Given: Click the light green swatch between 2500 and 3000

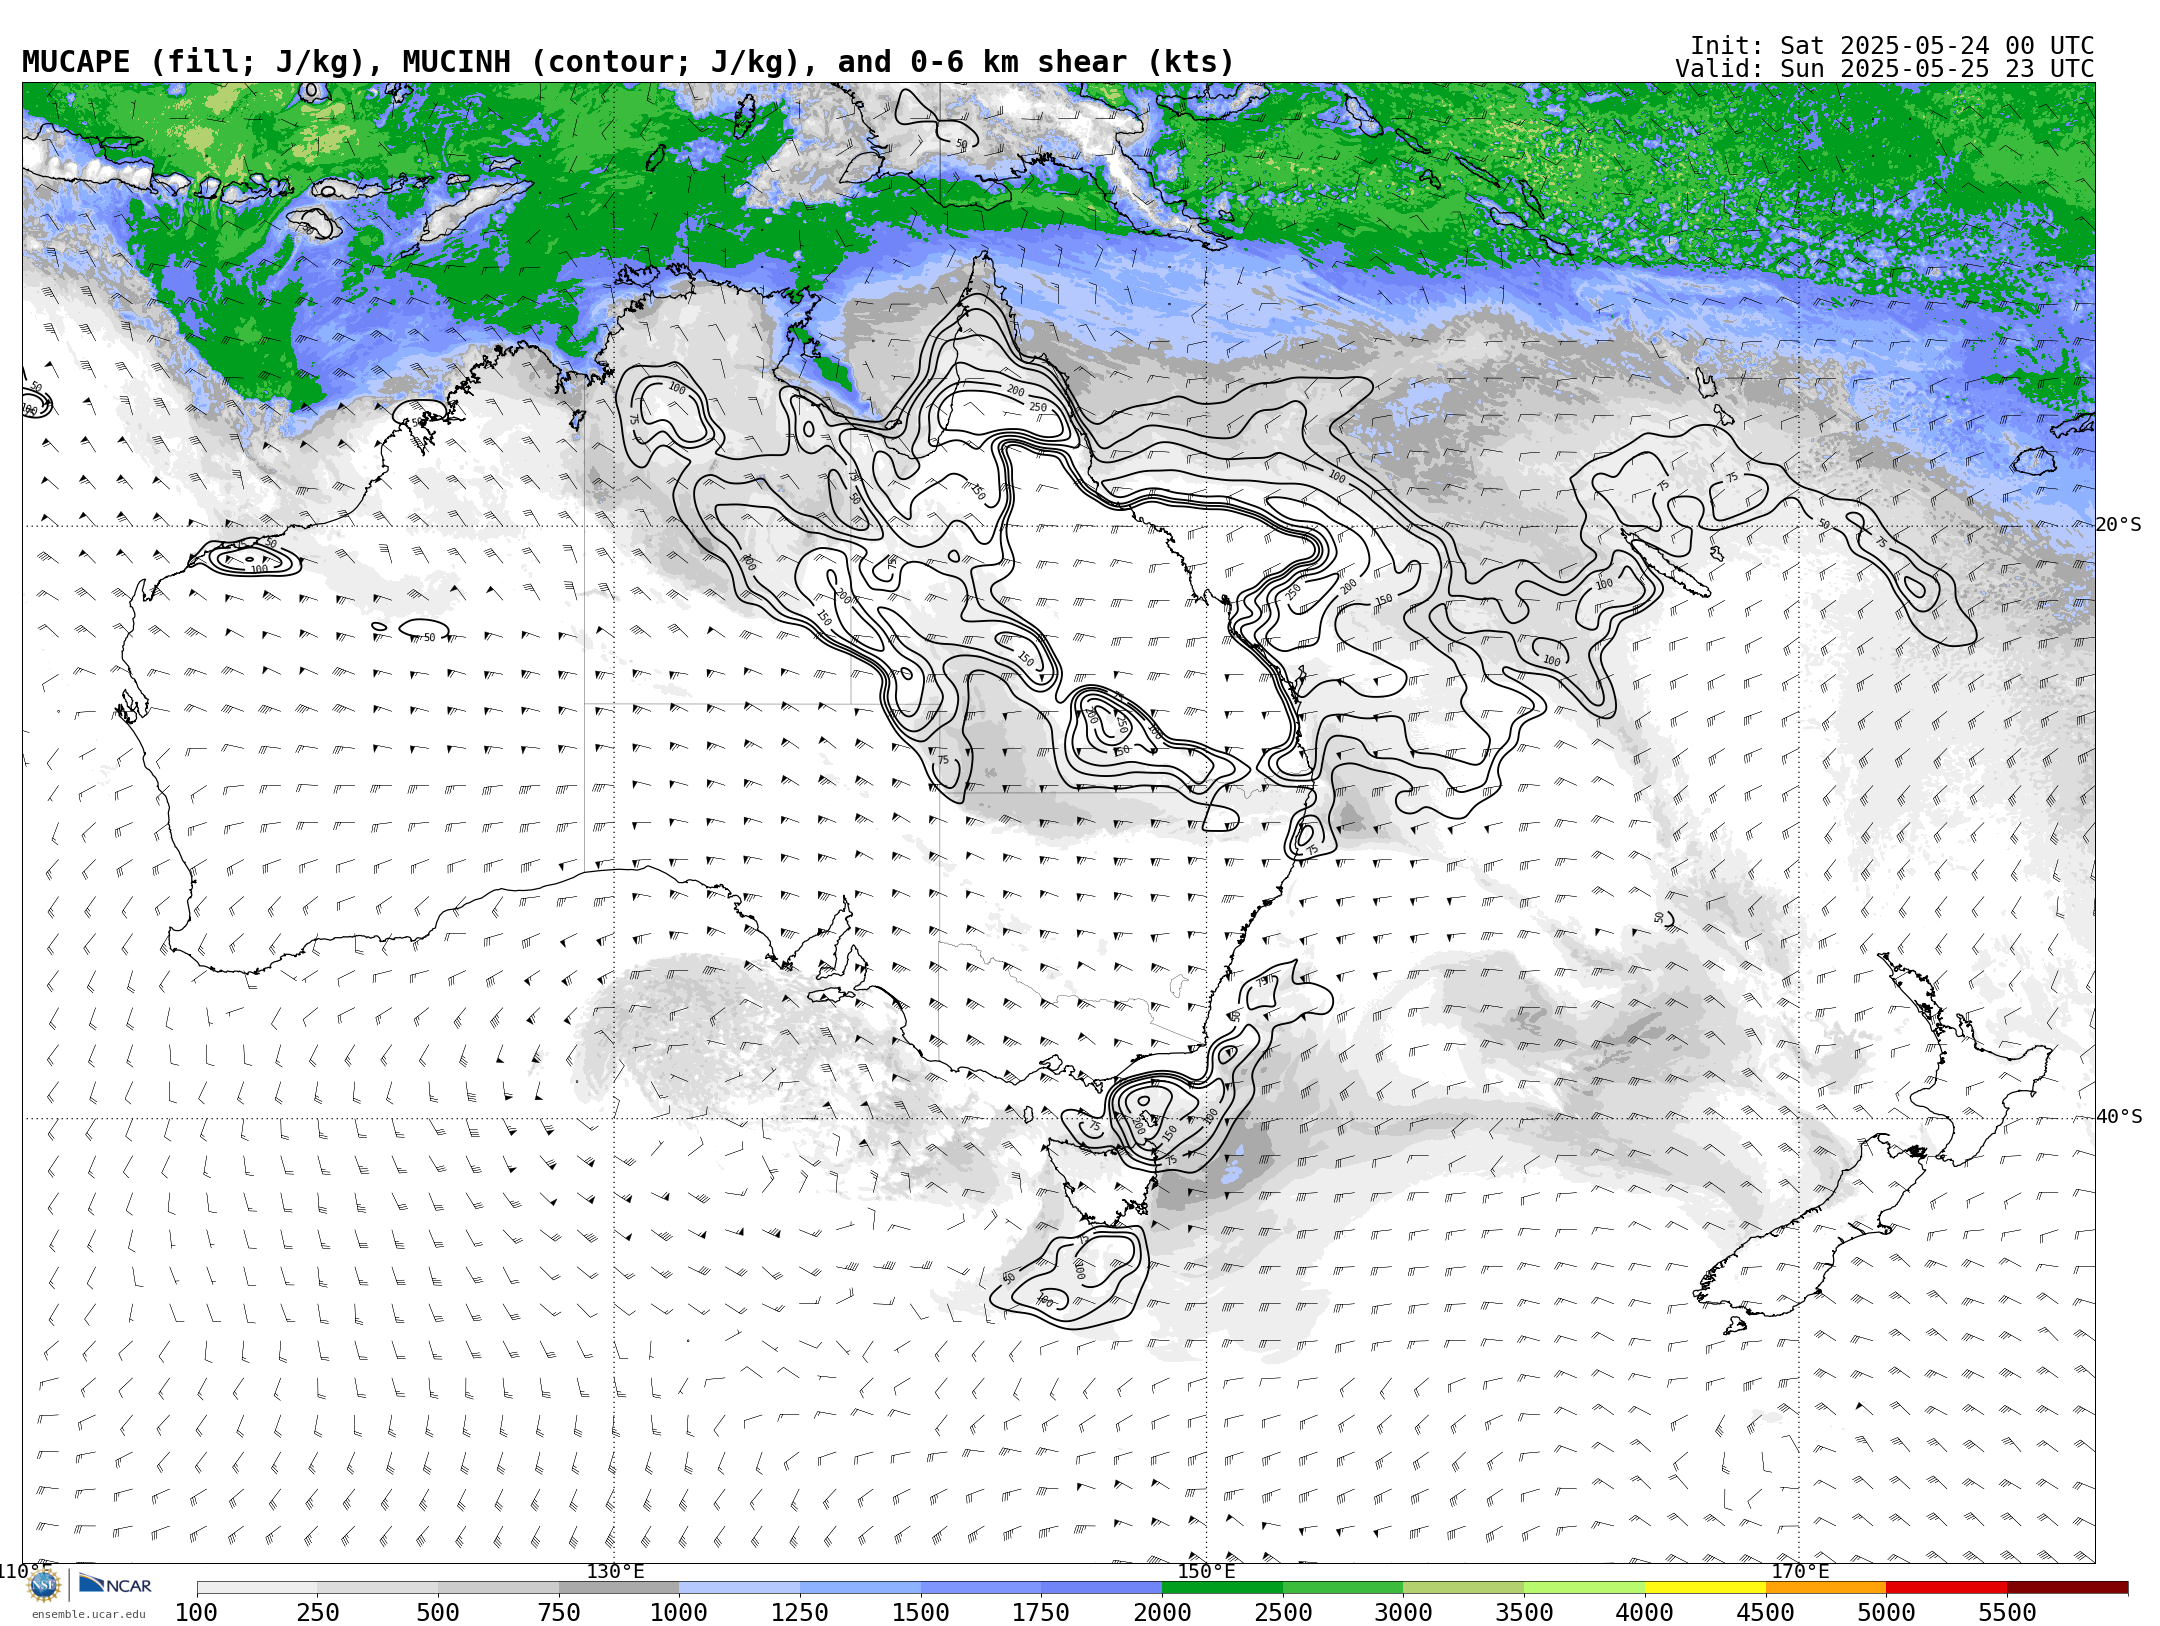Looking at the screenshot, I should 1343,1588.
